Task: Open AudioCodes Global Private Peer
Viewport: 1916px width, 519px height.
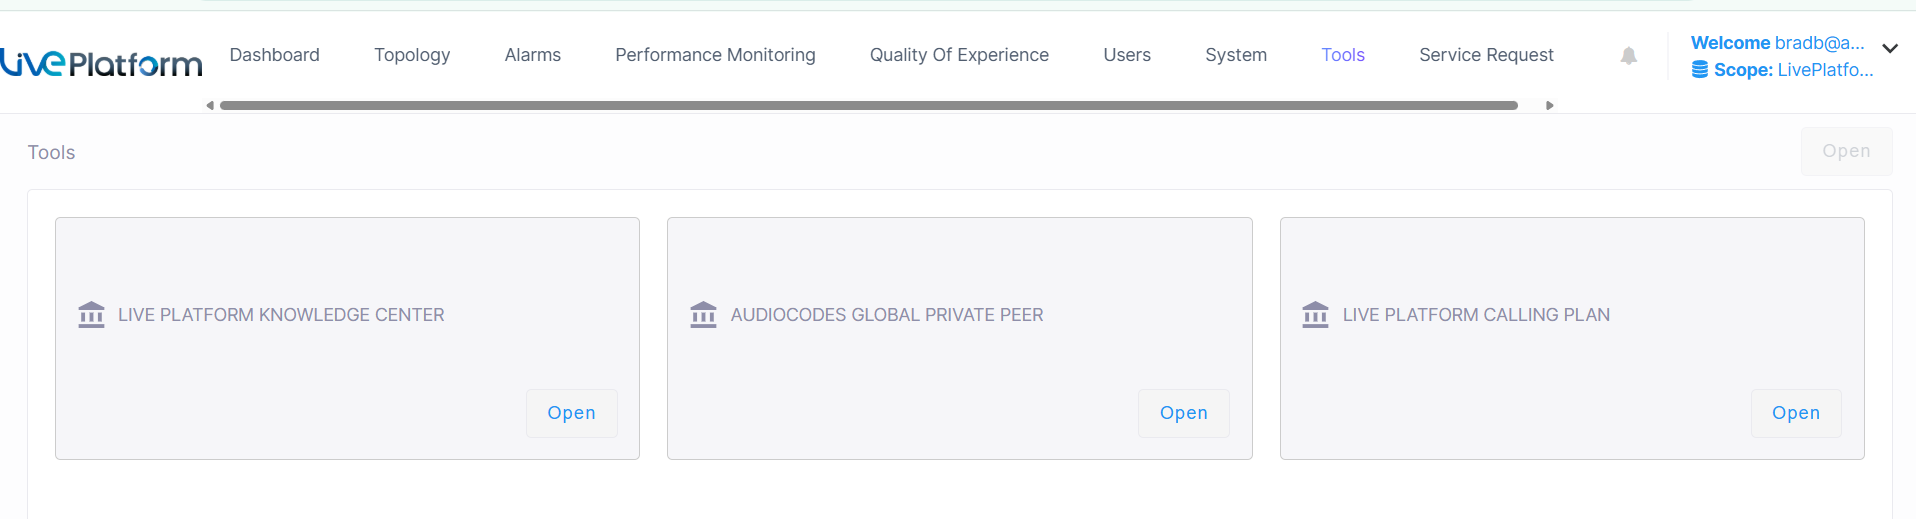Action: pos(1183,413)
